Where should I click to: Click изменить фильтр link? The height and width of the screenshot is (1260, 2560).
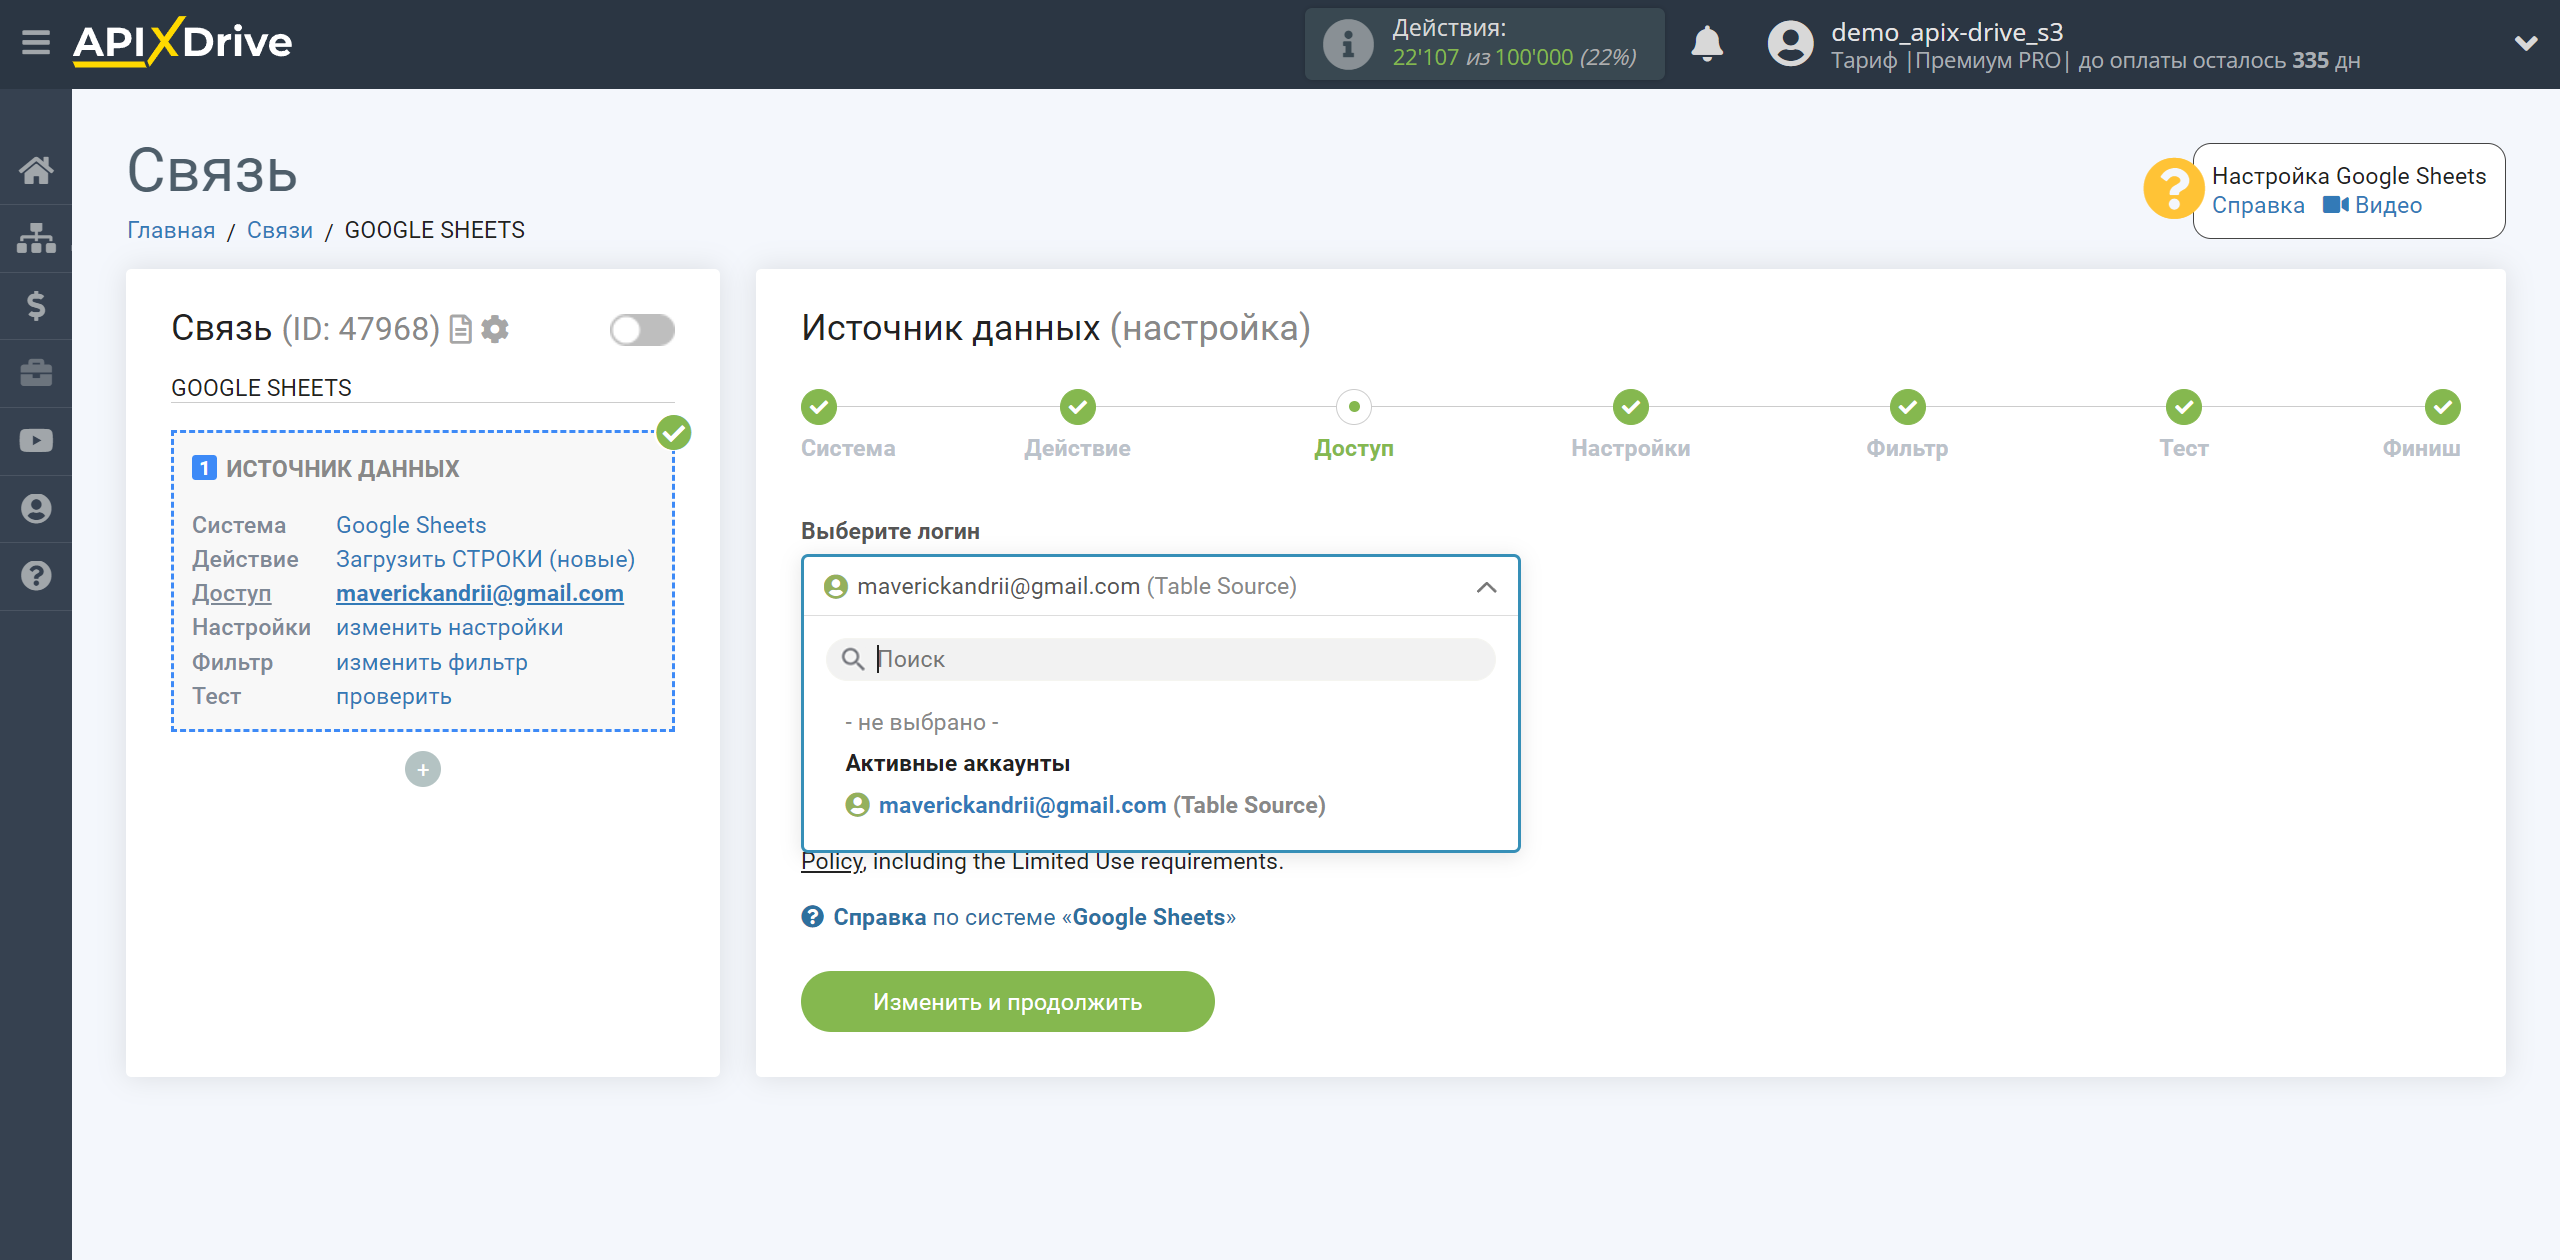click(x=432, y=662)
